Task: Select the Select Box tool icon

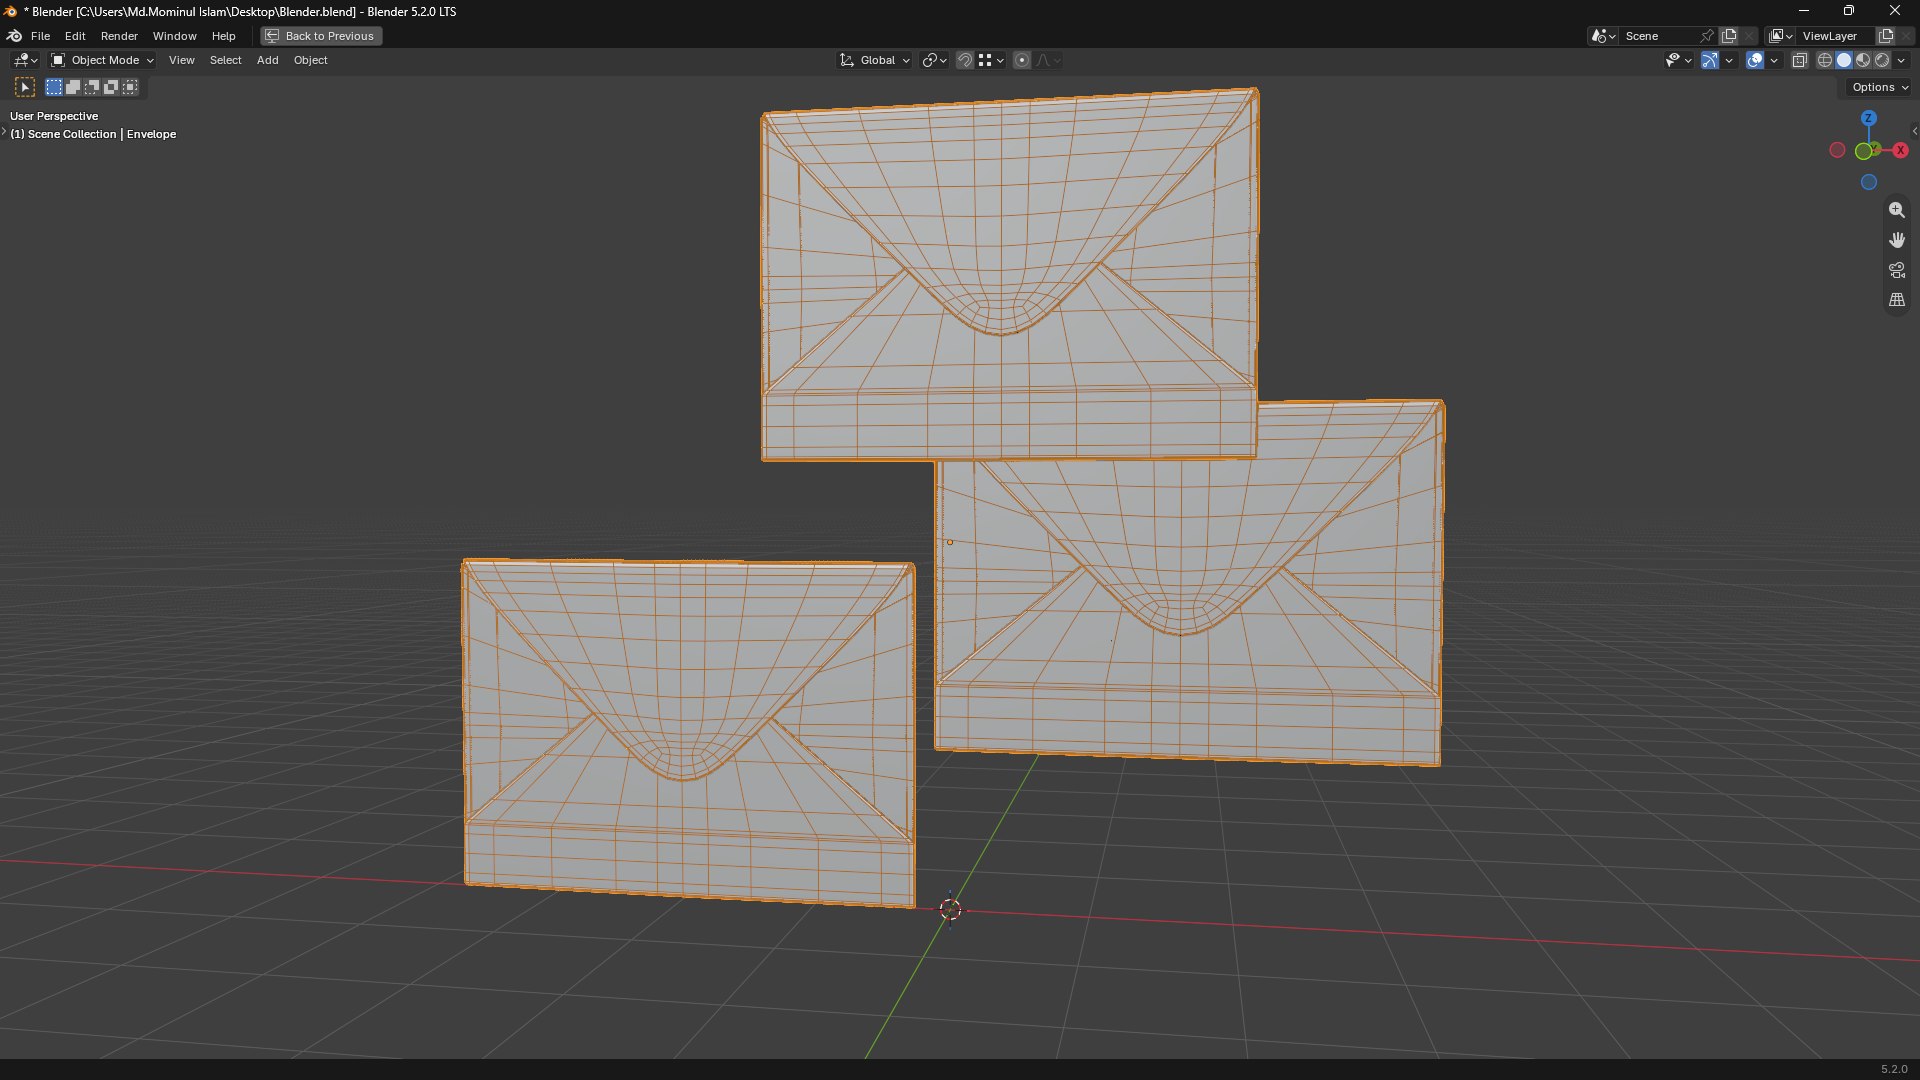Action: tap(25, 87)
